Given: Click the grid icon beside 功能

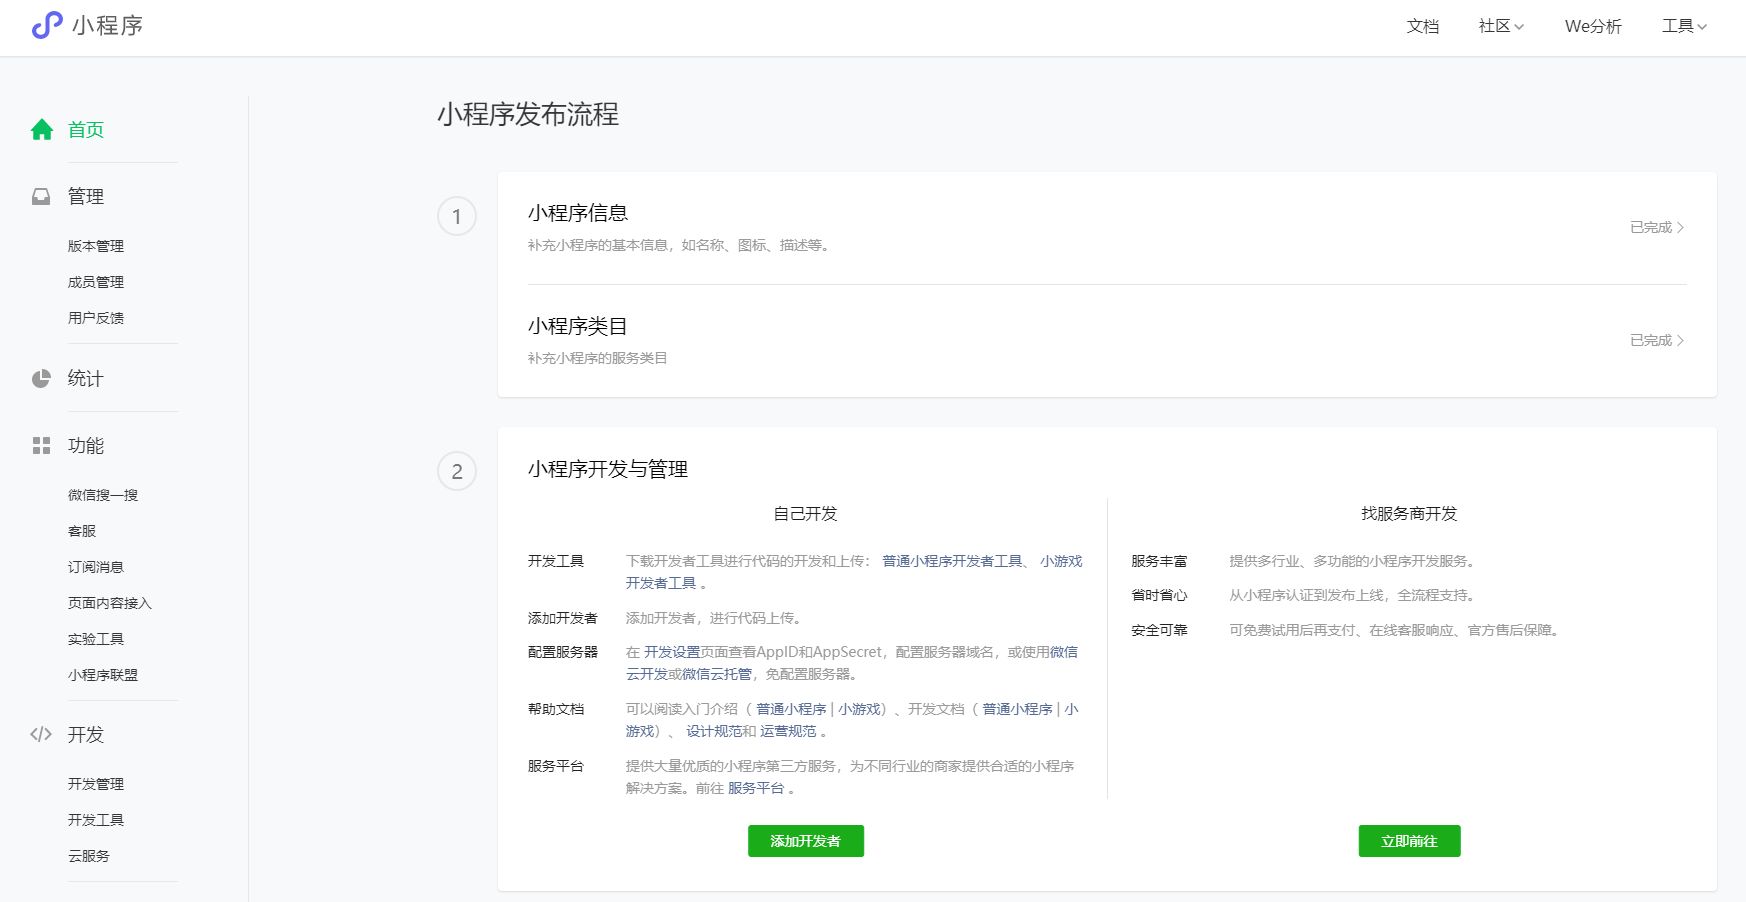Looking at the screenshot, I should click(41, 445).
